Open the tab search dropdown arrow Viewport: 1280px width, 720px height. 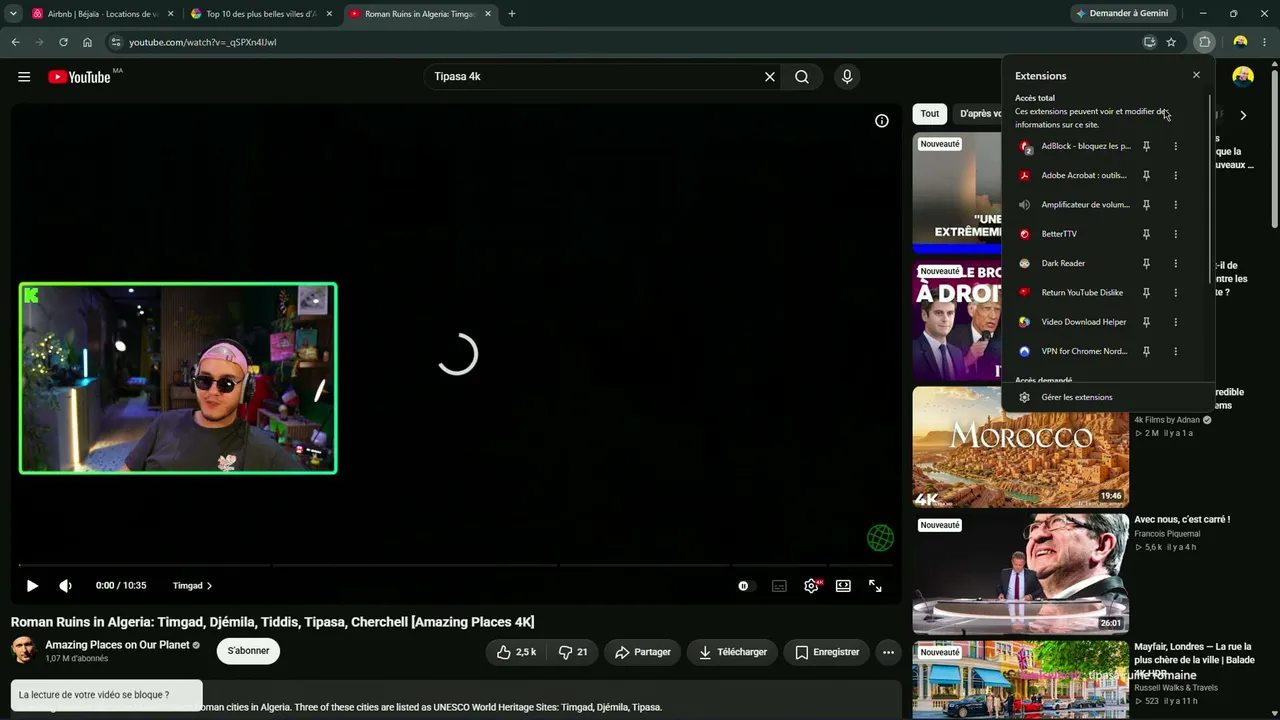(13, 14)
